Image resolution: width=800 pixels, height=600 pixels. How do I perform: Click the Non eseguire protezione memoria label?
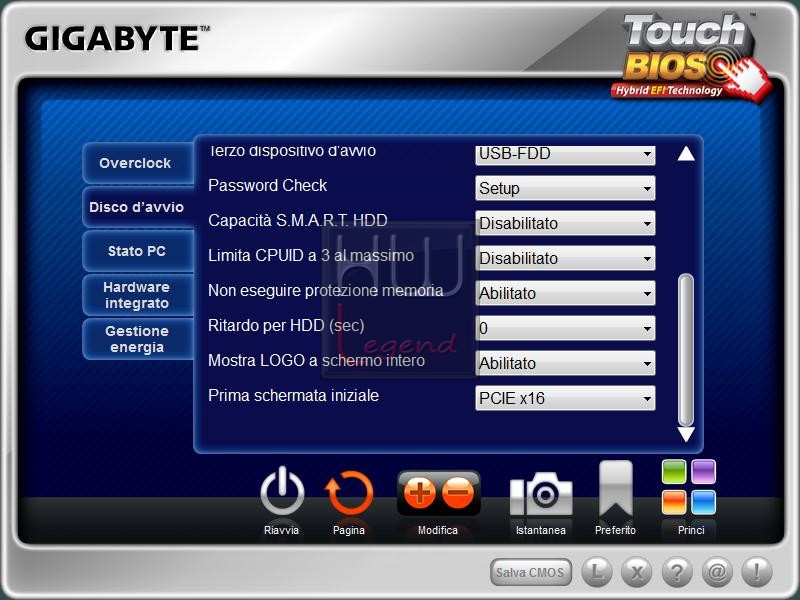click(x=326, y=290)
